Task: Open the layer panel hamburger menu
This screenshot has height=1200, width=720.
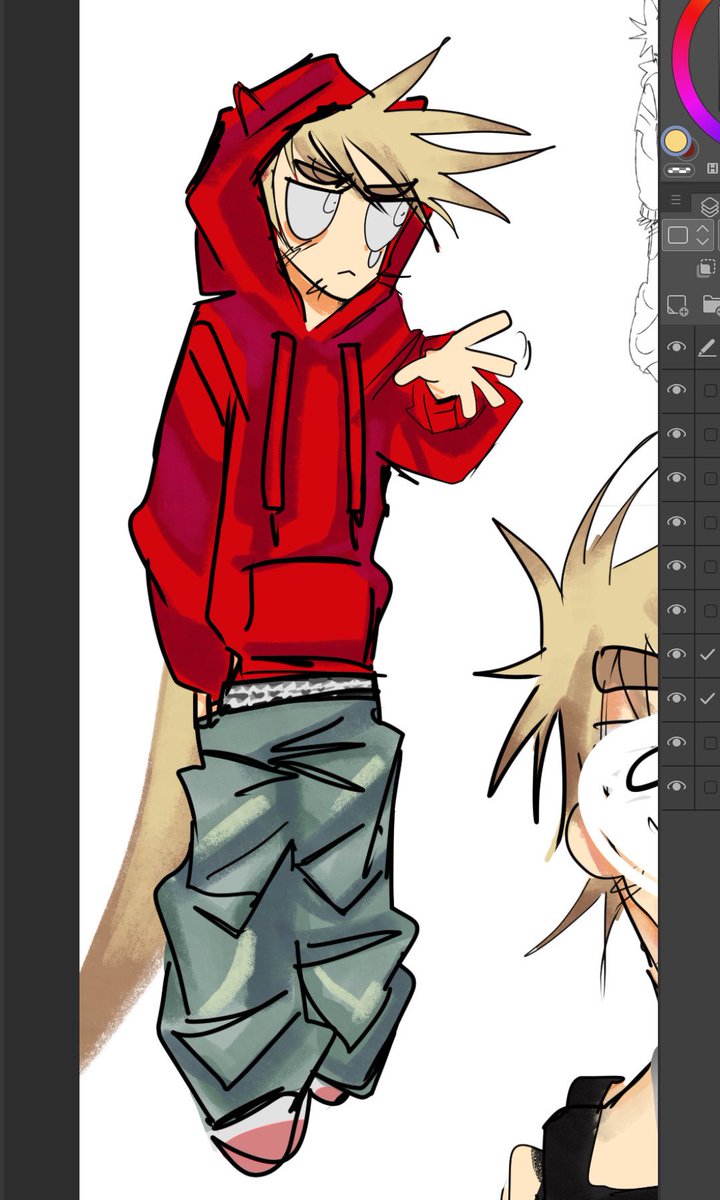Action: pyautogui.click(x=676, y=201)
